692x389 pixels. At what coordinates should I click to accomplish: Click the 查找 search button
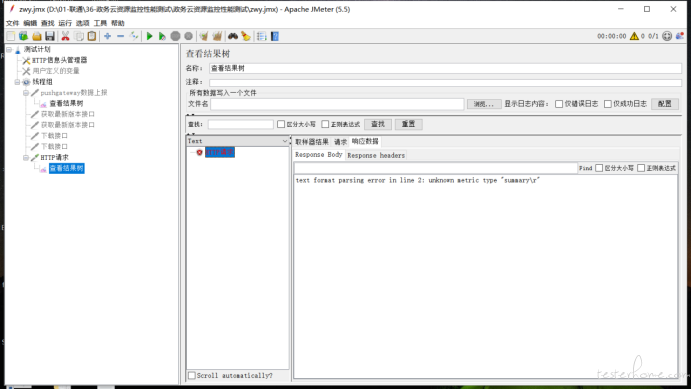tap(378, 124)
